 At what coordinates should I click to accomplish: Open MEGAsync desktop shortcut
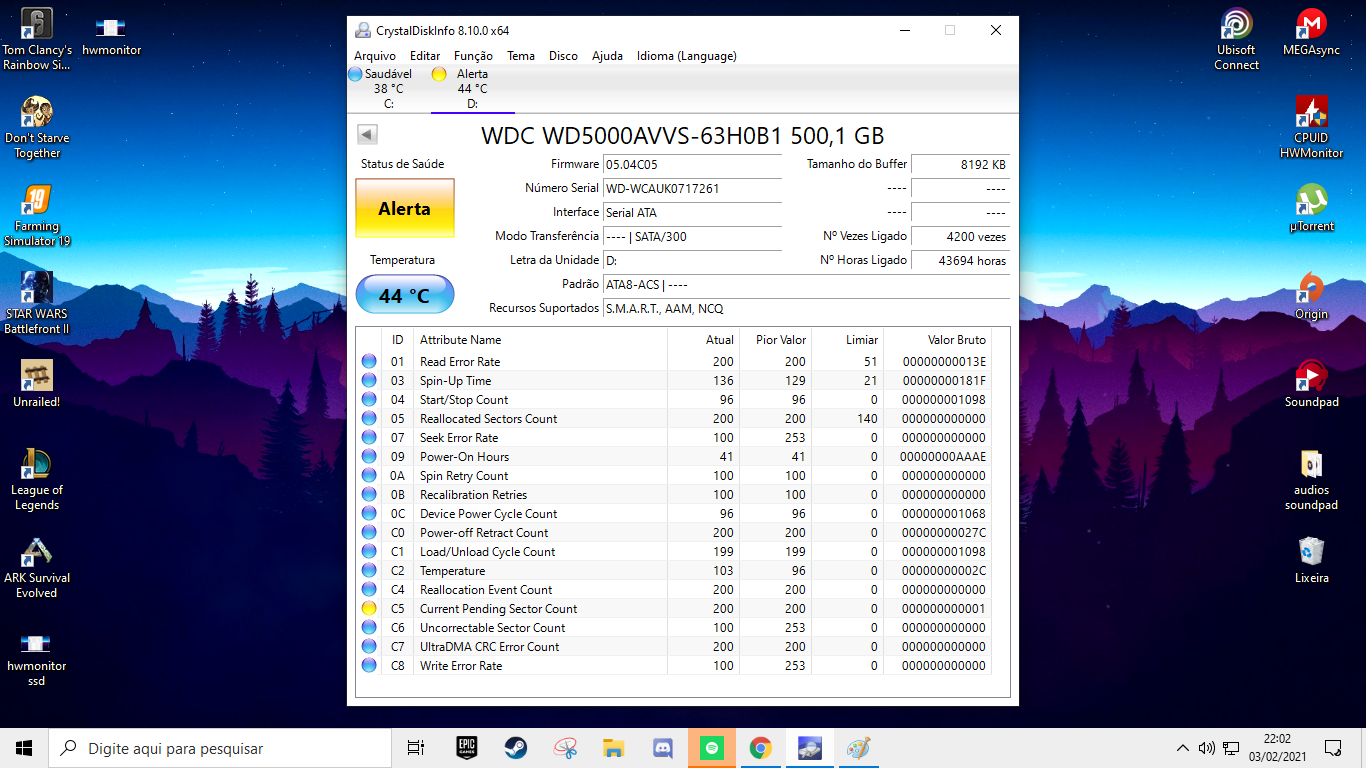click(1311, 33)
